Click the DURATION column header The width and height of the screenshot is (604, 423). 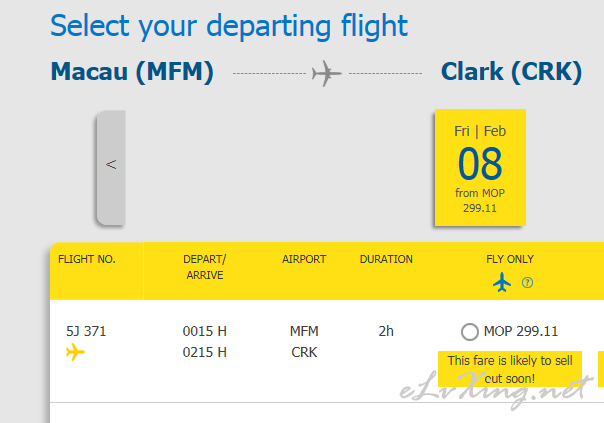click(x=386, y=259)
